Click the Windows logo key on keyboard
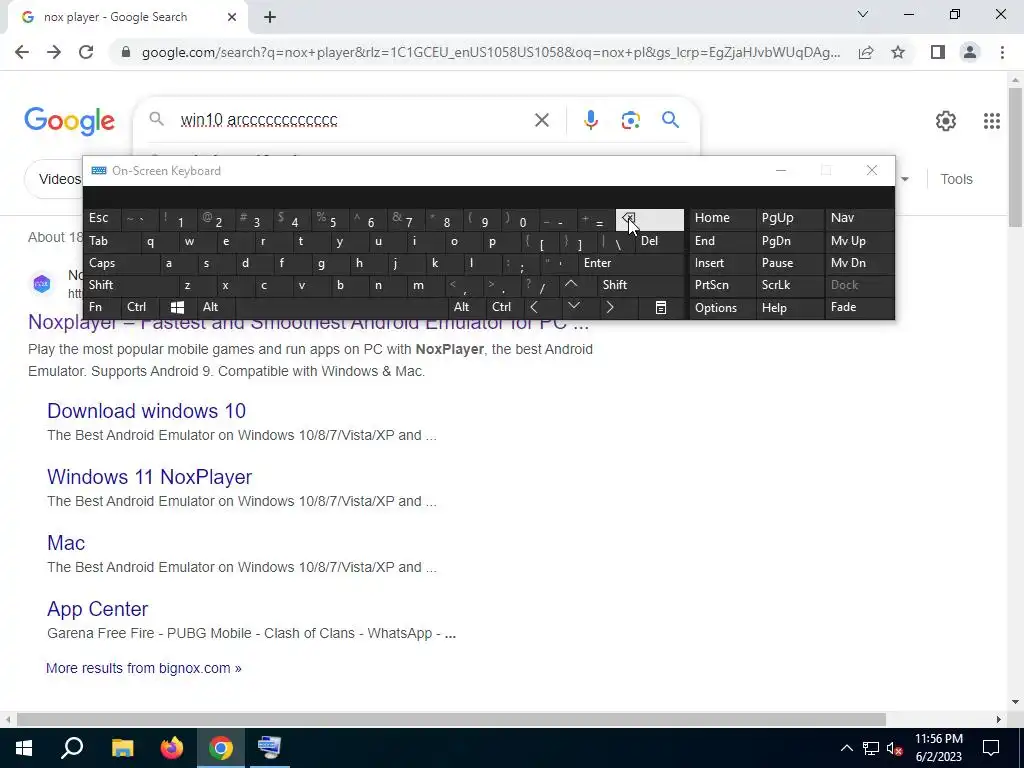The image size is (1024, 768). coord(177,308)
